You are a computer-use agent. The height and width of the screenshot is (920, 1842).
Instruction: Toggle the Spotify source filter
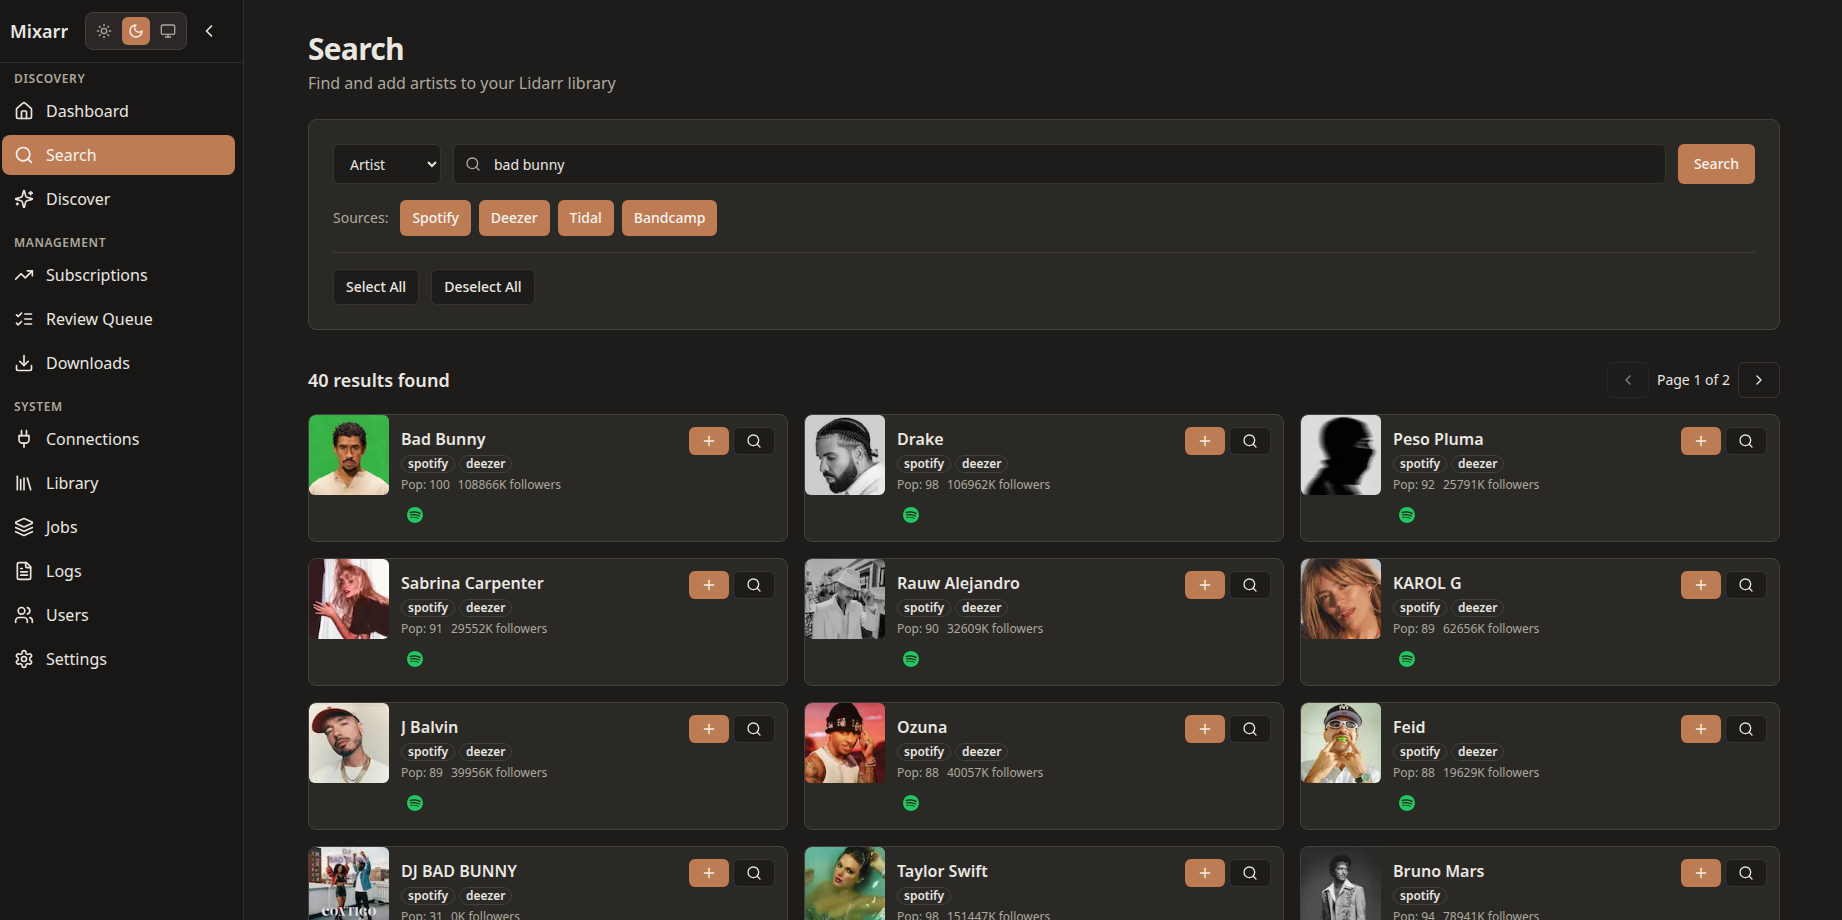[435, 218]
